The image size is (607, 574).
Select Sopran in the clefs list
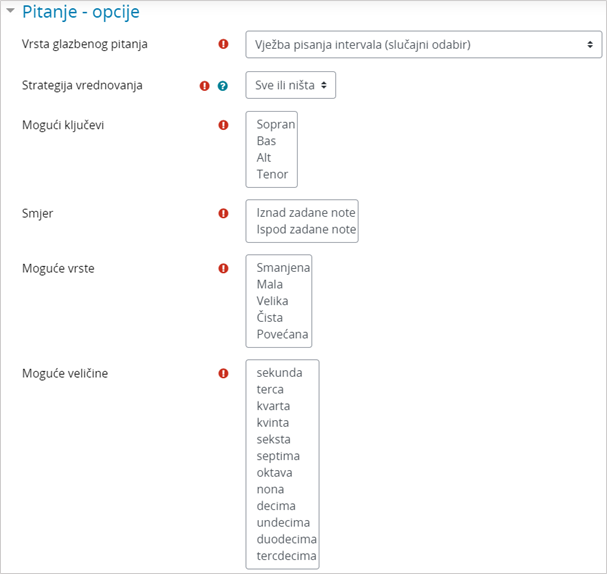[275, 124]
